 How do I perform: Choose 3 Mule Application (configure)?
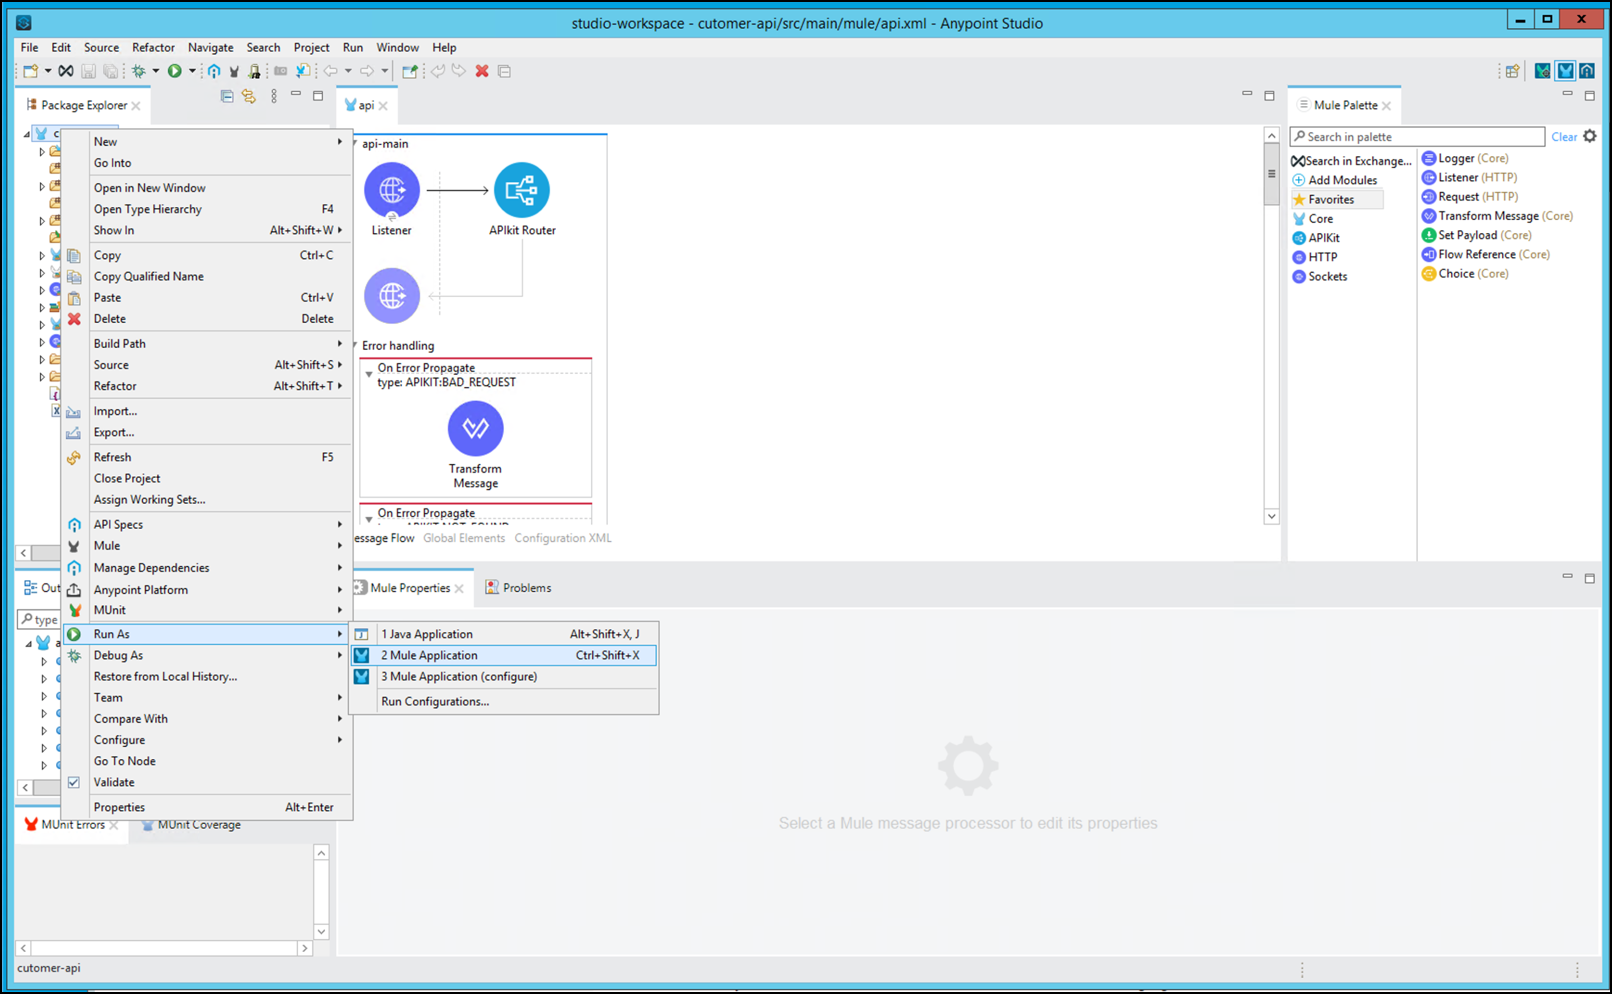pos(505,676)
